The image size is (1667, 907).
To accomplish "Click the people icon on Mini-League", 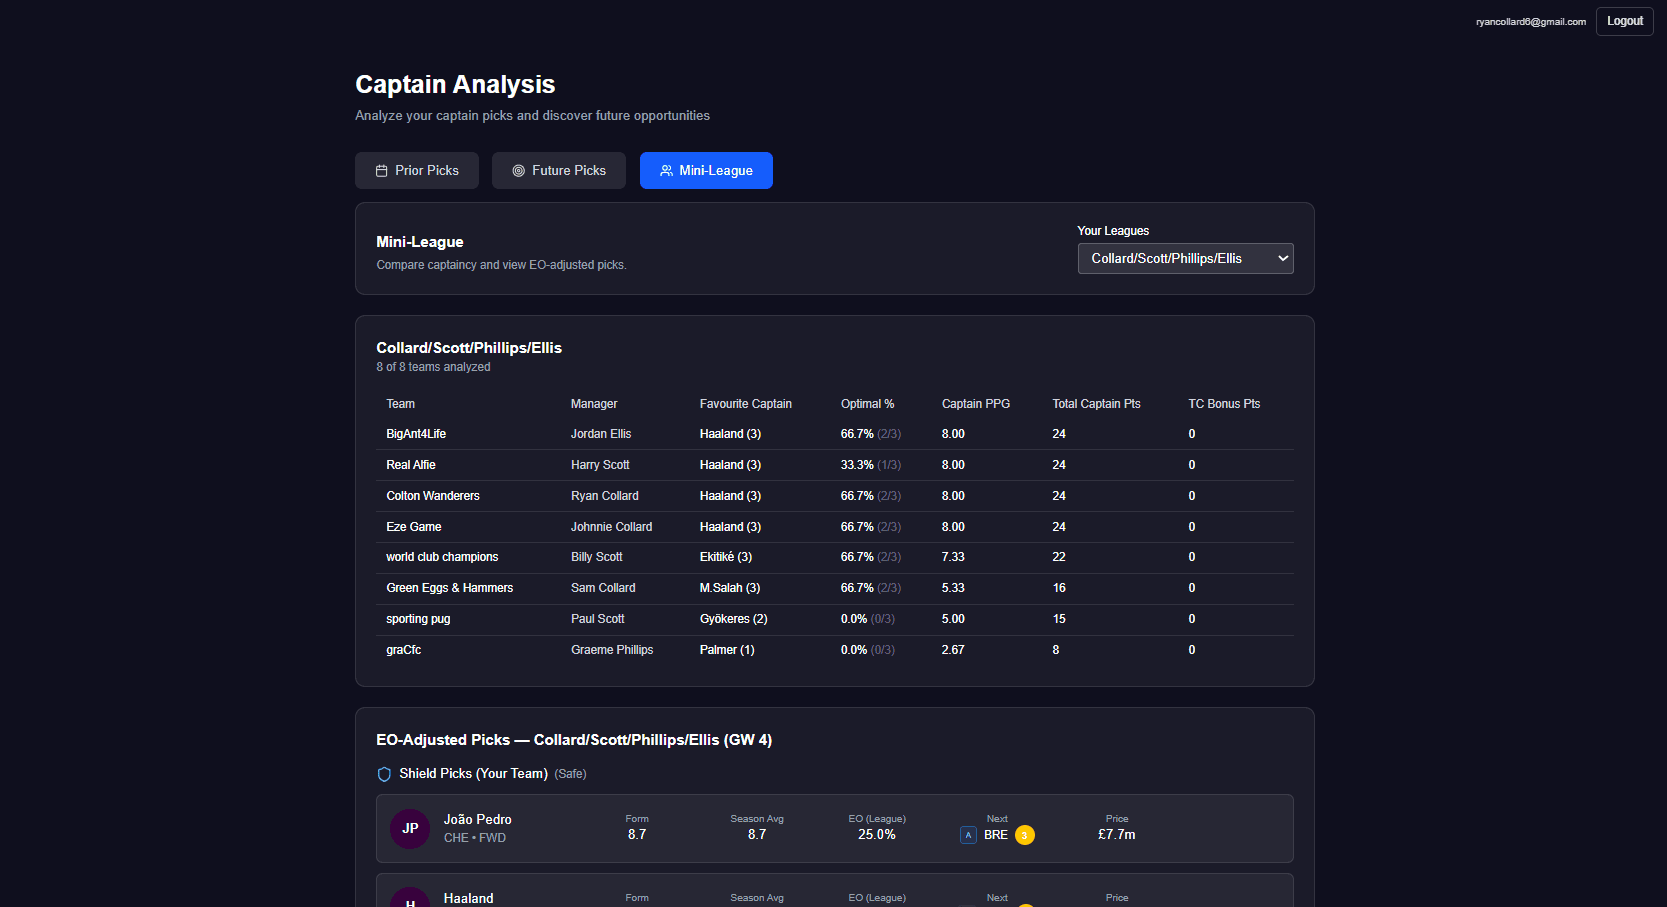I will tap(666, 171).
